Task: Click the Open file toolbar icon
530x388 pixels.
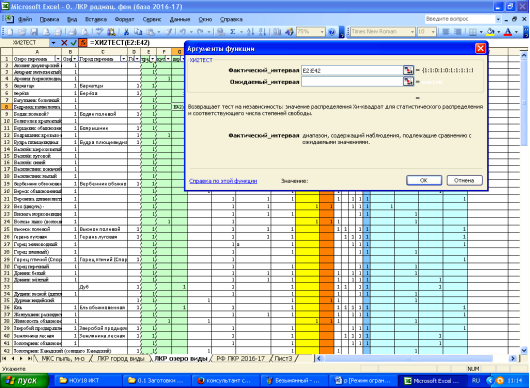Action: click(22, 32)
